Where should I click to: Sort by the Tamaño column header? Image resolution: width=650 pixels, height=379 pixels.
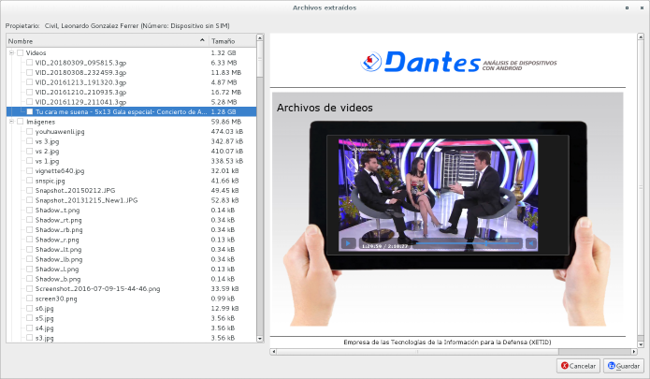232,41
